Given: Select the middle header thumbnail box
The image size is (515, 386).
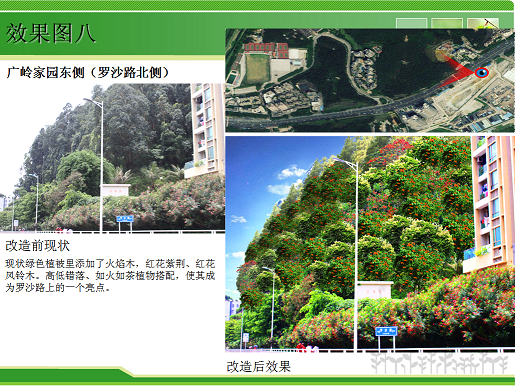Looking at the screenshot, I should [447, 23].
